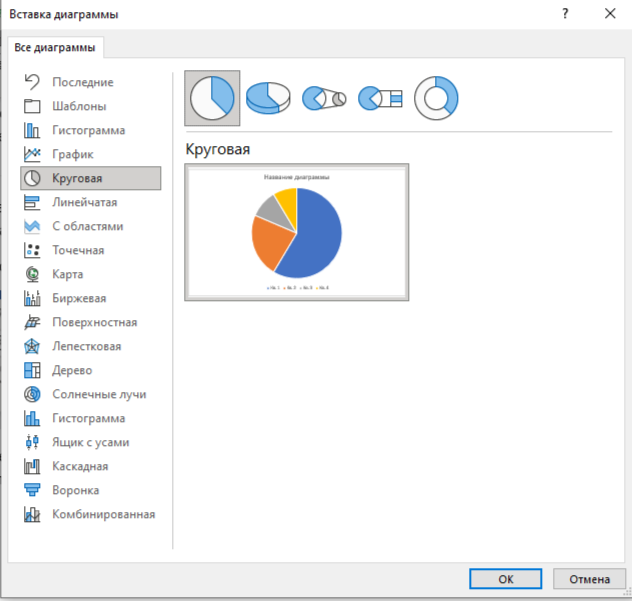Viewport: 632px width, 601px height.
Task: Select Комбинированная combo chart category
Action: (x=103, y=514)
